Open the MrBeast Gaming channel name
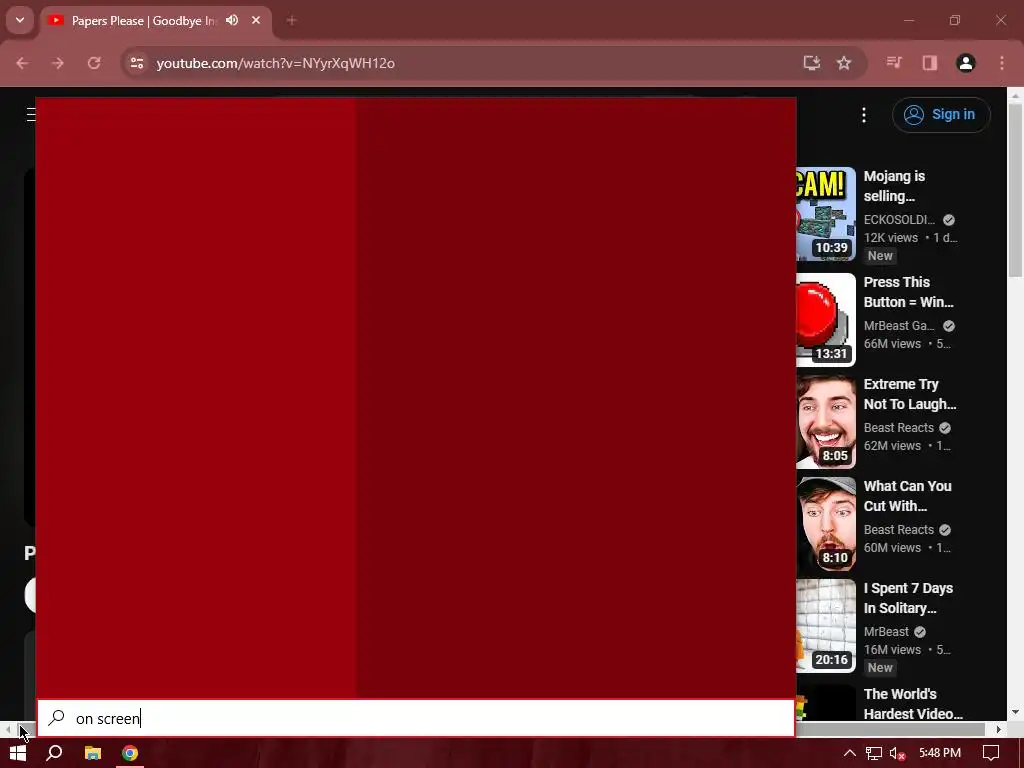This screenshot has width=1024, height=768. tap(899, 325)
